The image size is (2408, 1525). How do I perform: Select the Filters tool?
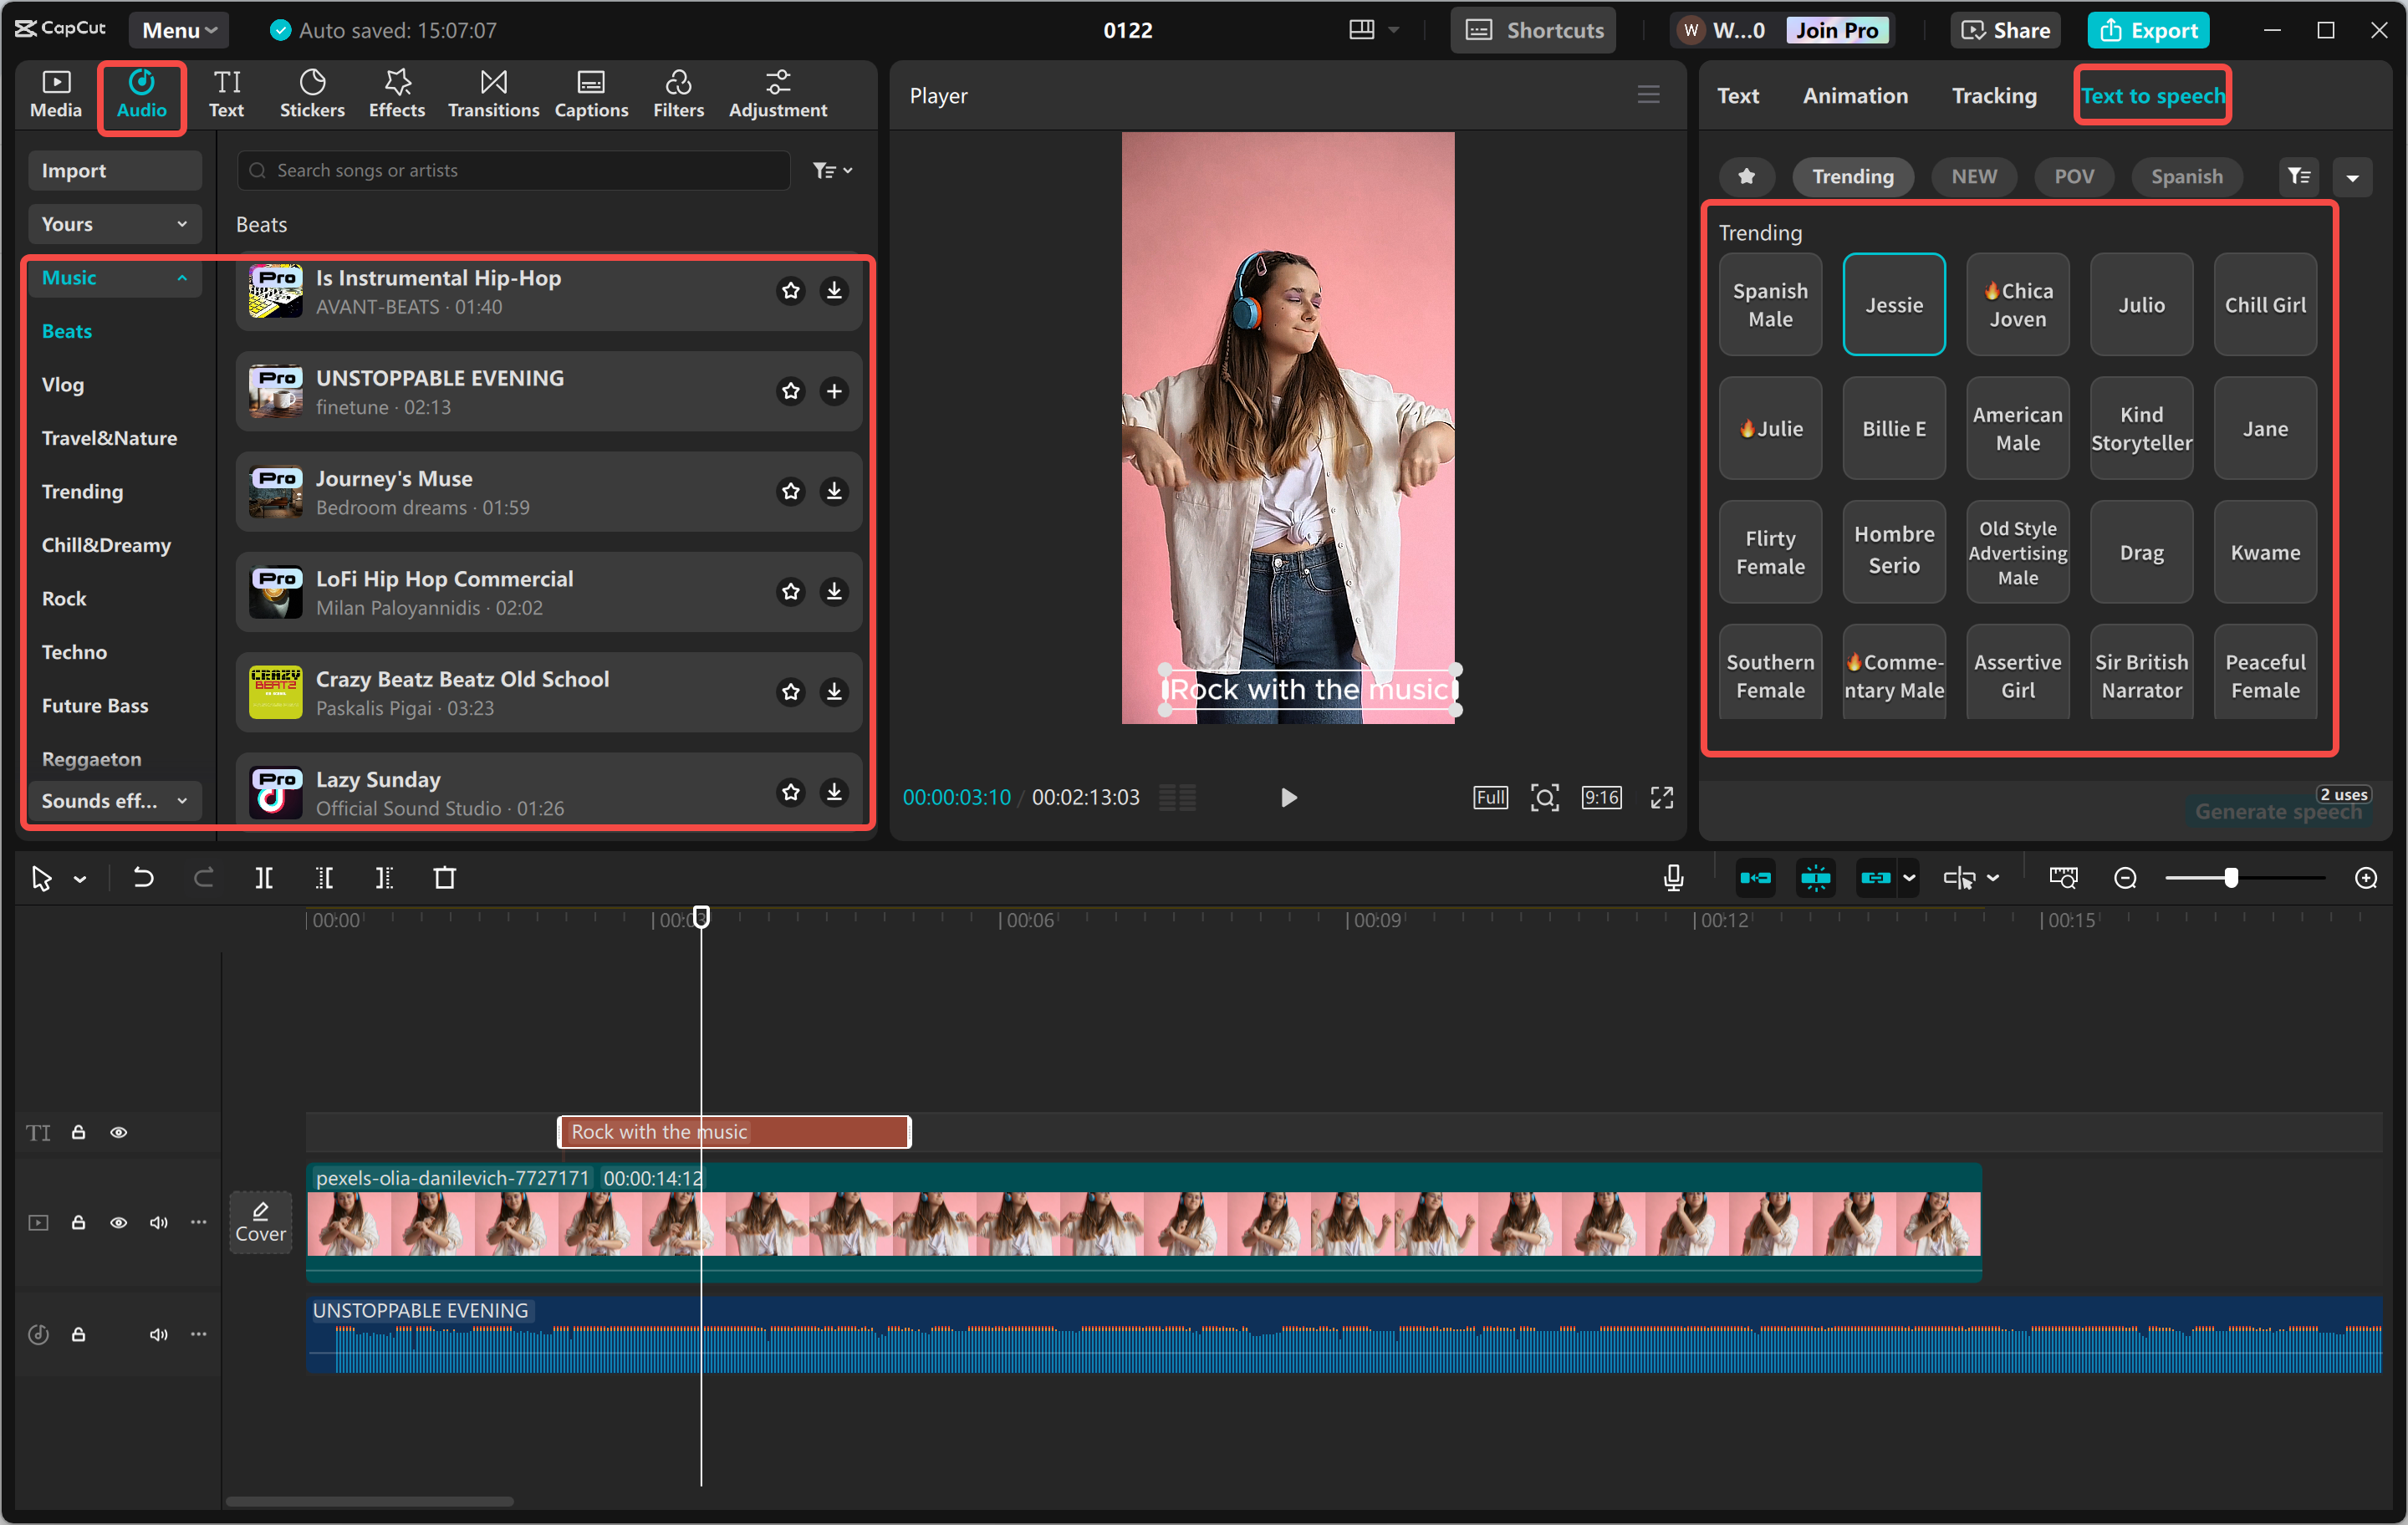pyautogui.click(x=678, y=93)
